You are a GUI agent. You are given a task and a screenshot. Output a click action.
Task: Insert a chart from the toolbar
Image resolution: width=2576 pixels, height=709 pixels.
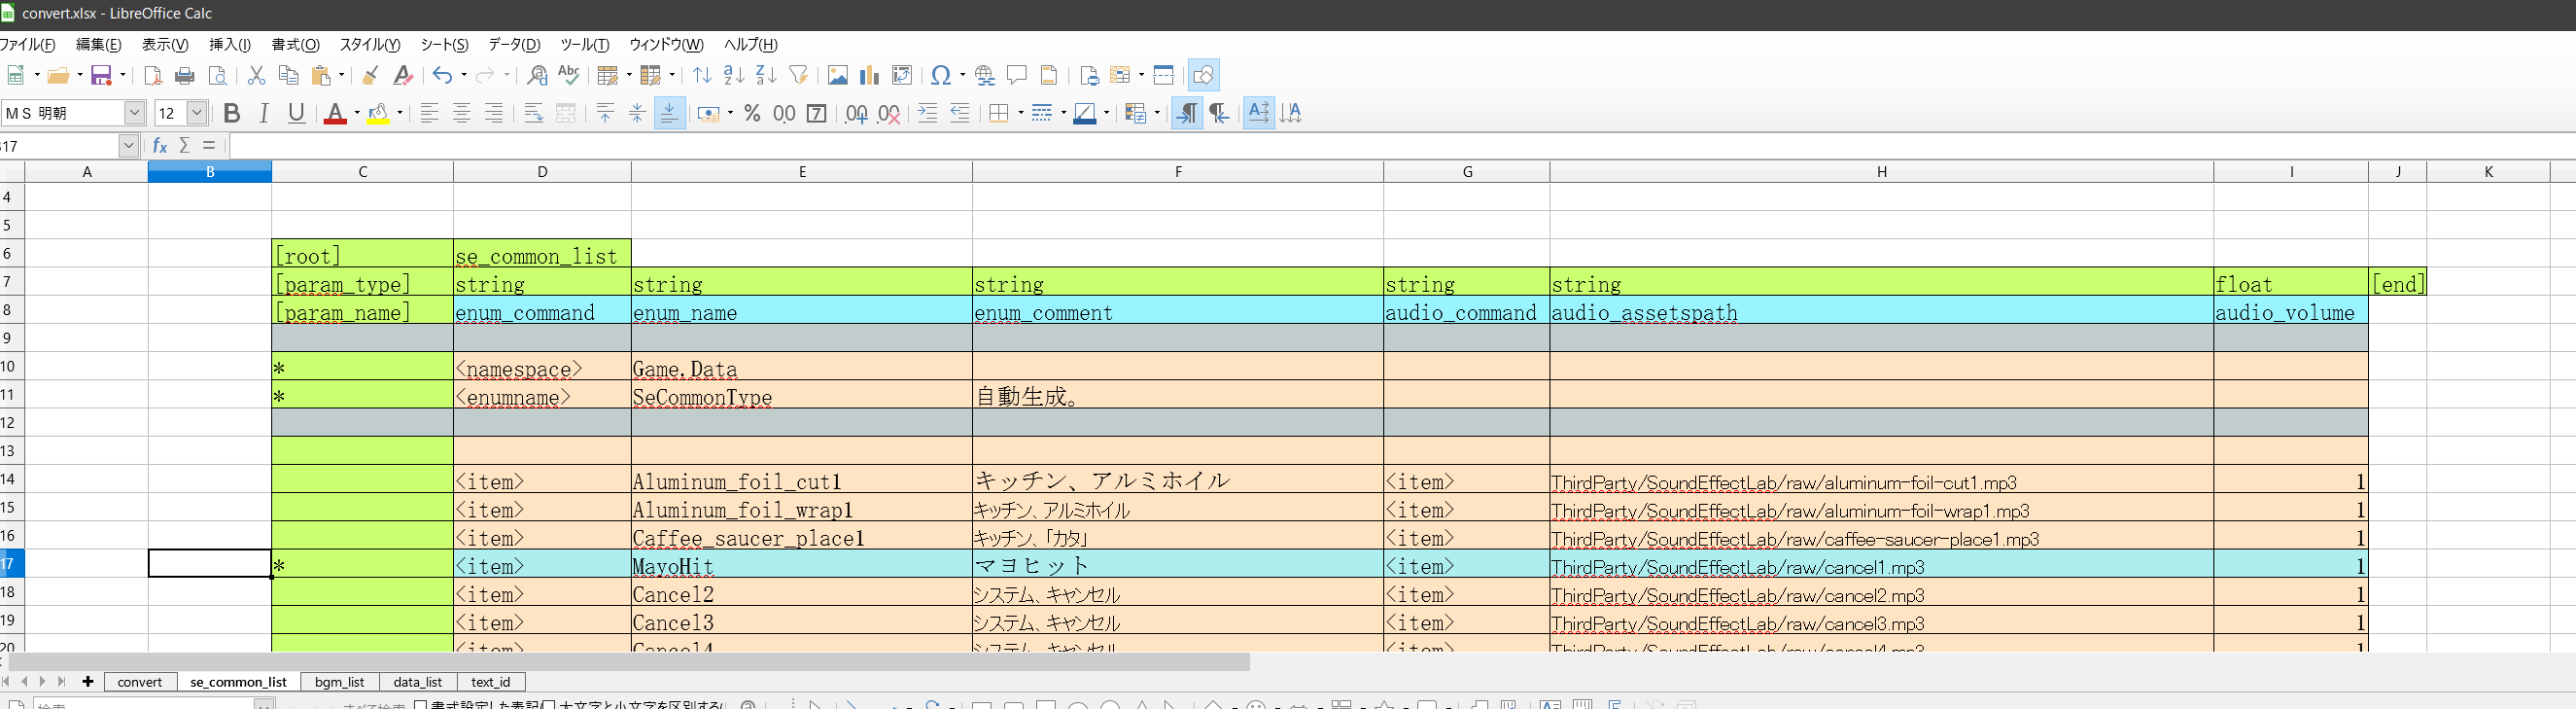point(869,75)
